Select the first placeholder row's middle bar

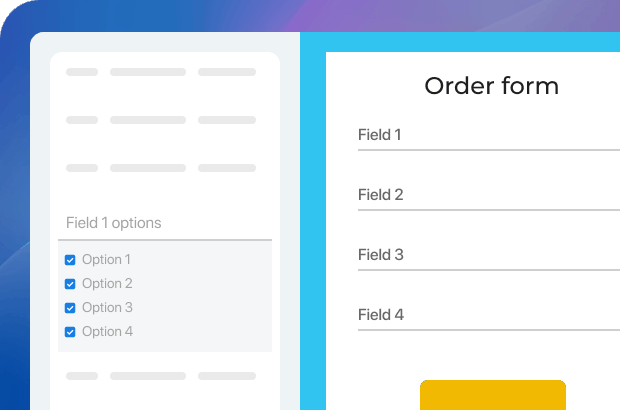pyautogui.click(x=148, y=72)
